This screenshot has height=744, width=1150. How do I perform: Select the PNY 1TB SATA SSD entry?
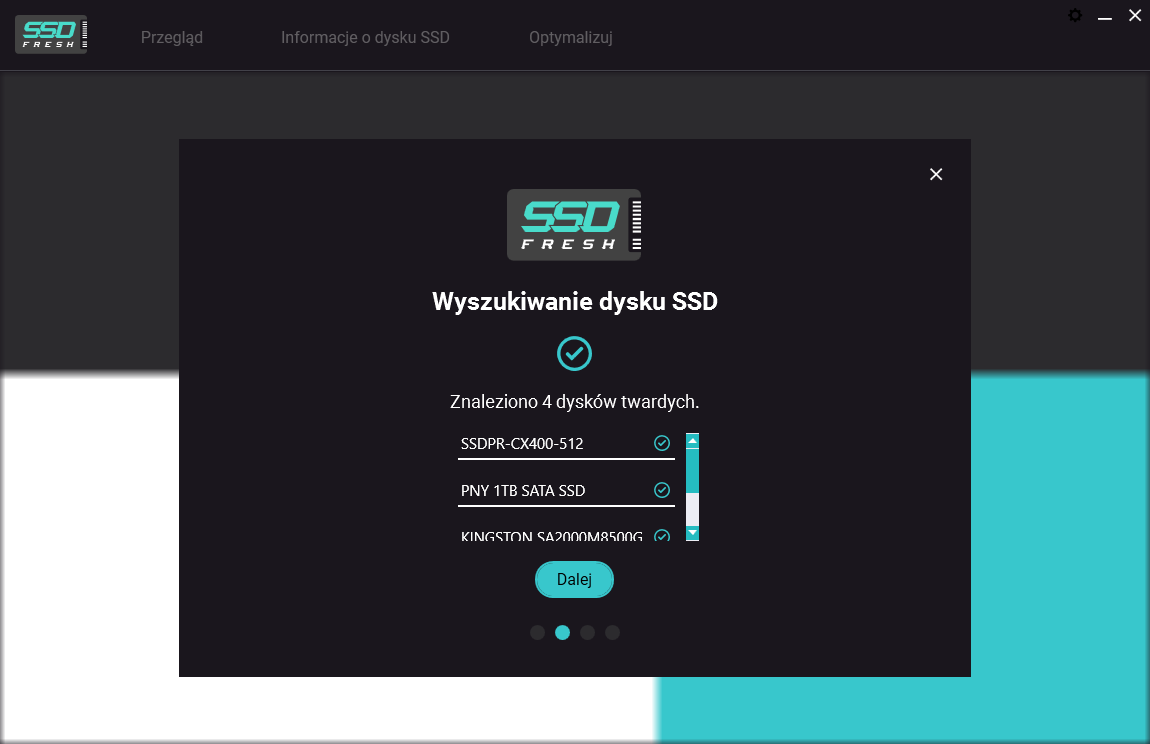tap(566, 491)
